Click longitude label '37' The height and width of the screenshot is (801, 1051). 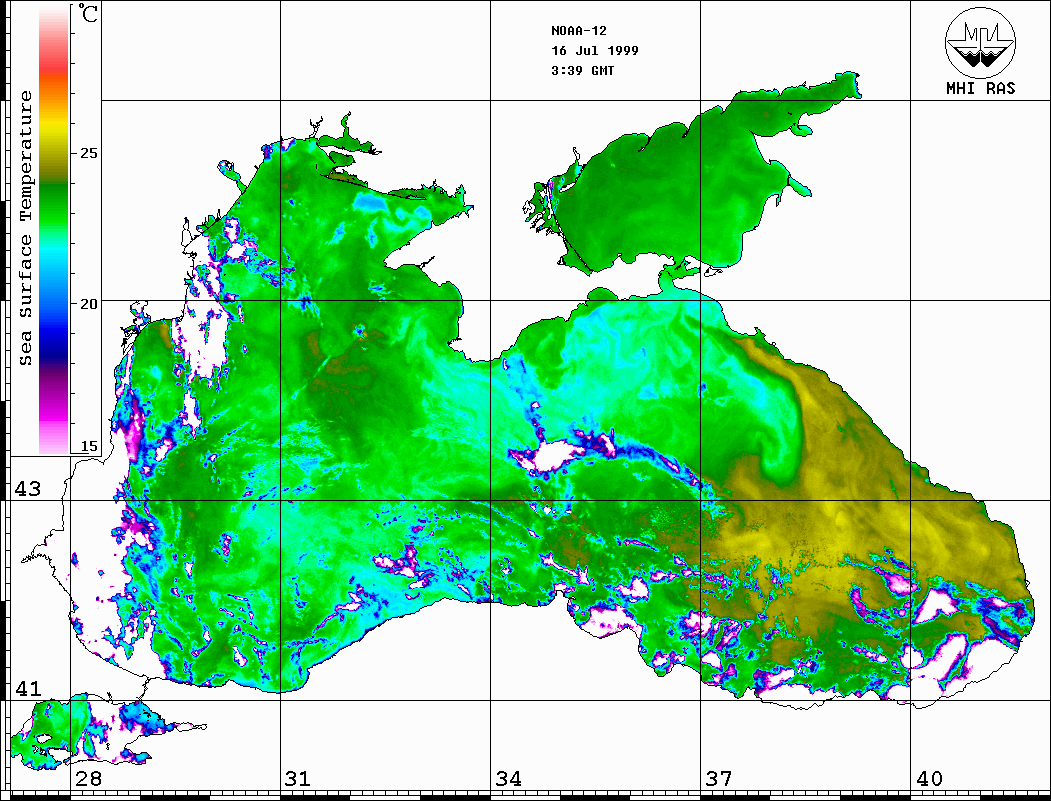pyautogui.click(x=719, y=778)
